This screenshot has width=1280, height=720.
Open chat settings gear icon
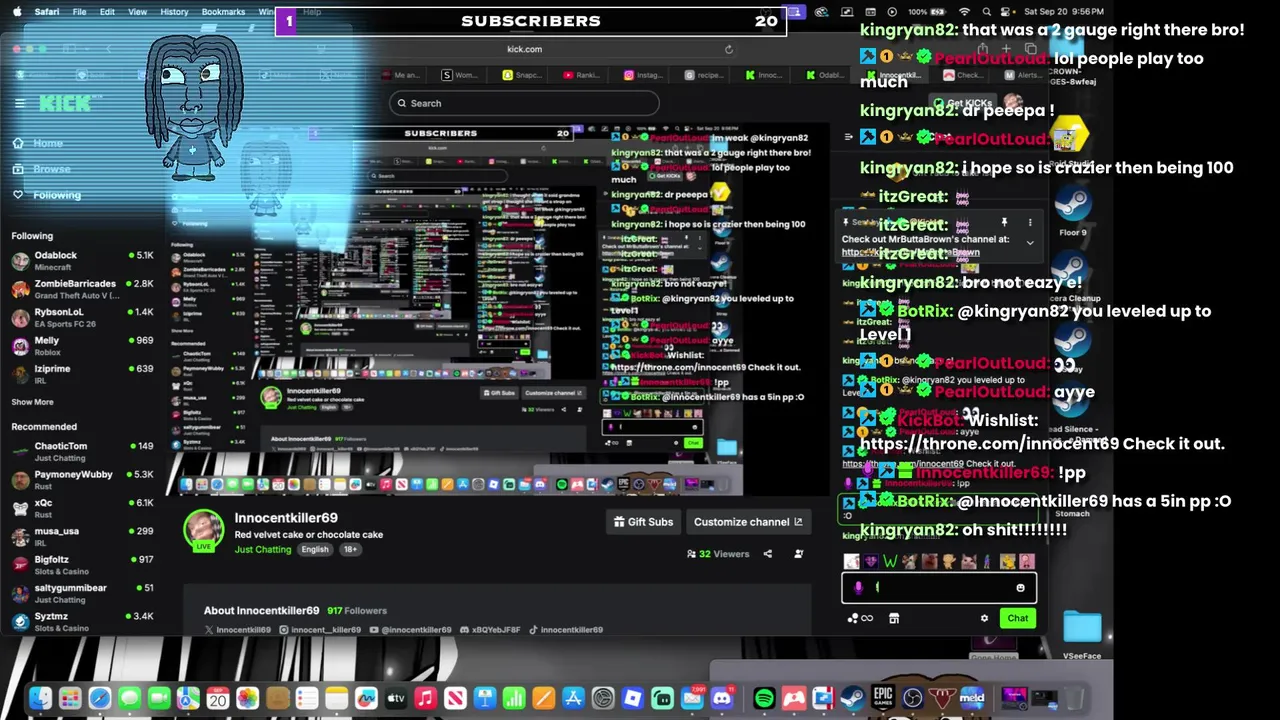[x=984, y=618]
